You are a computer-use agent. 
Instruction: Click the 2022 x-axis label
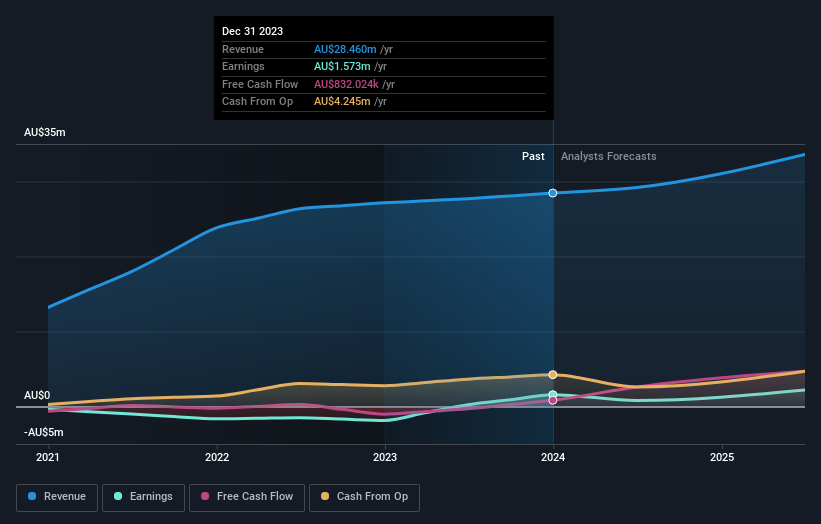217,458
